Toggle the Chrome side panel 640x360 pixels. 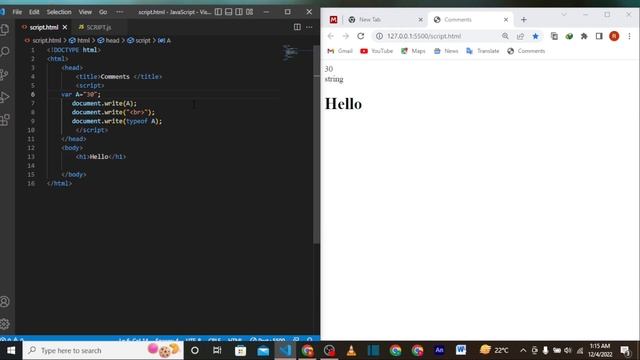pyautogui.click(x=599, y=36)
